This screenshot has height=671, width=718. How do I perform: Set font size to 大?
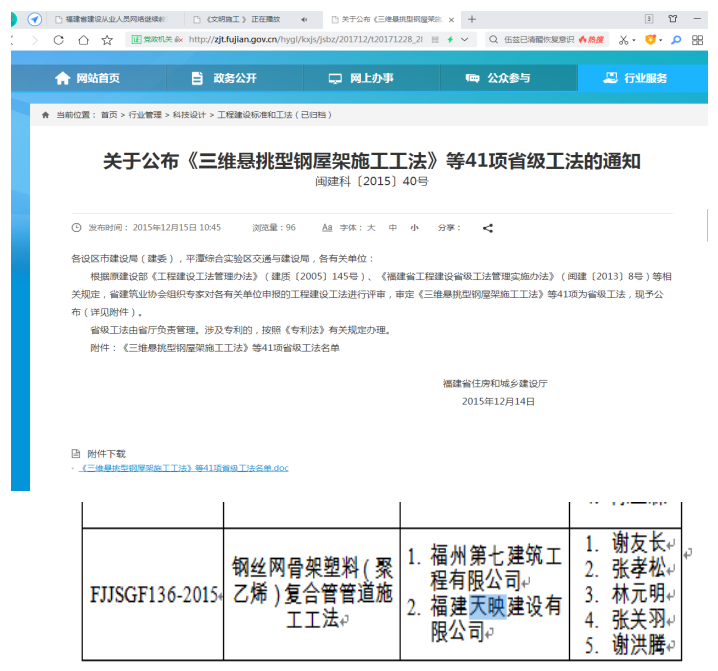point(371,228)
